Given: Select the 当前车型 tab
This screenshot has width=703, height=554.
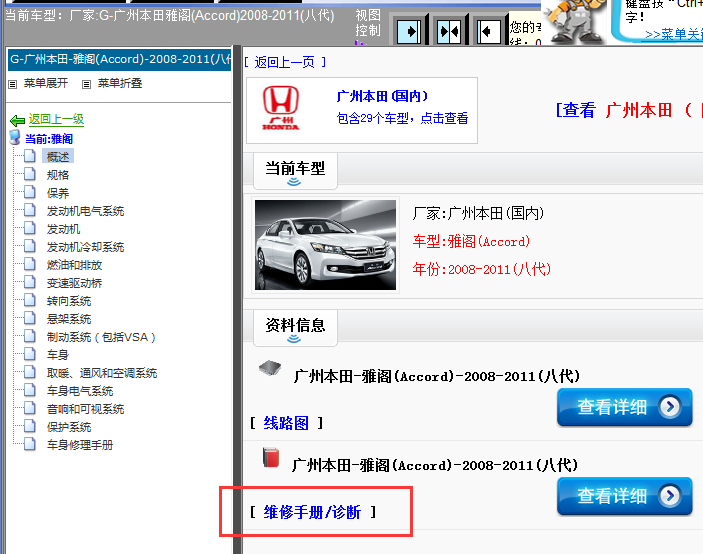Looking at the screenshot, I should click(x=295, y=171).
